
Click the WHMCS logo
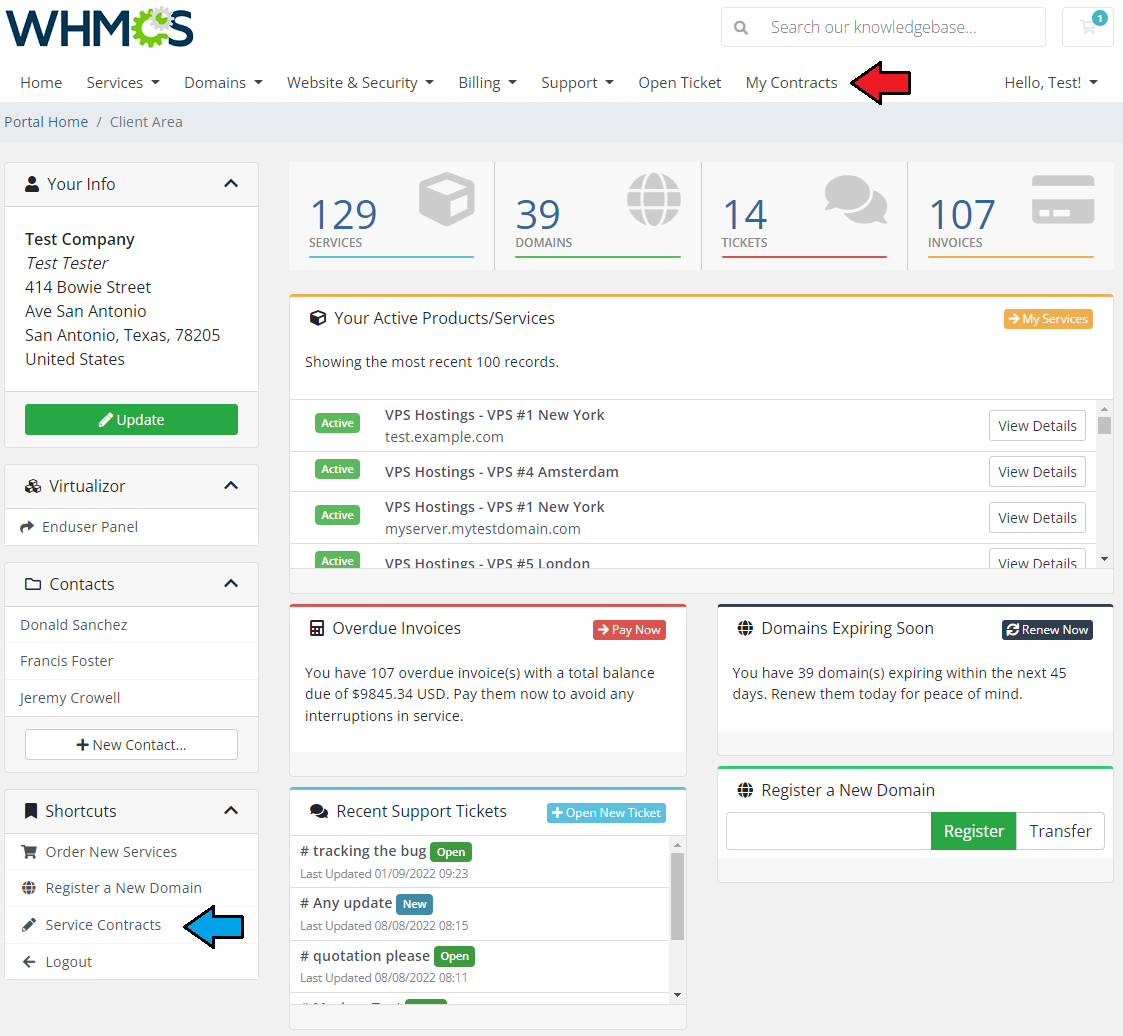point(100,28)
